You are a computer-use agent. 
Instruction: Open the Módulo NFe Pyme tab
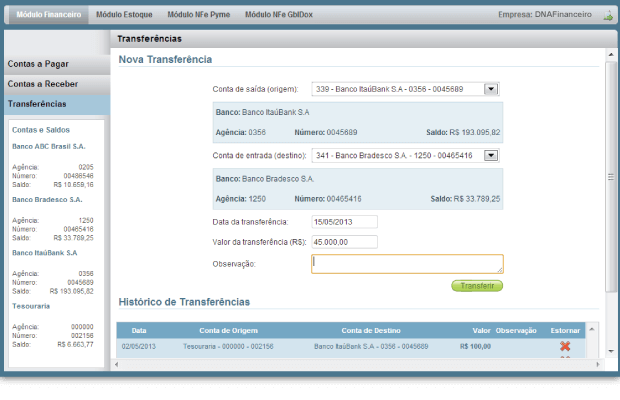click(x=199, y=15)
